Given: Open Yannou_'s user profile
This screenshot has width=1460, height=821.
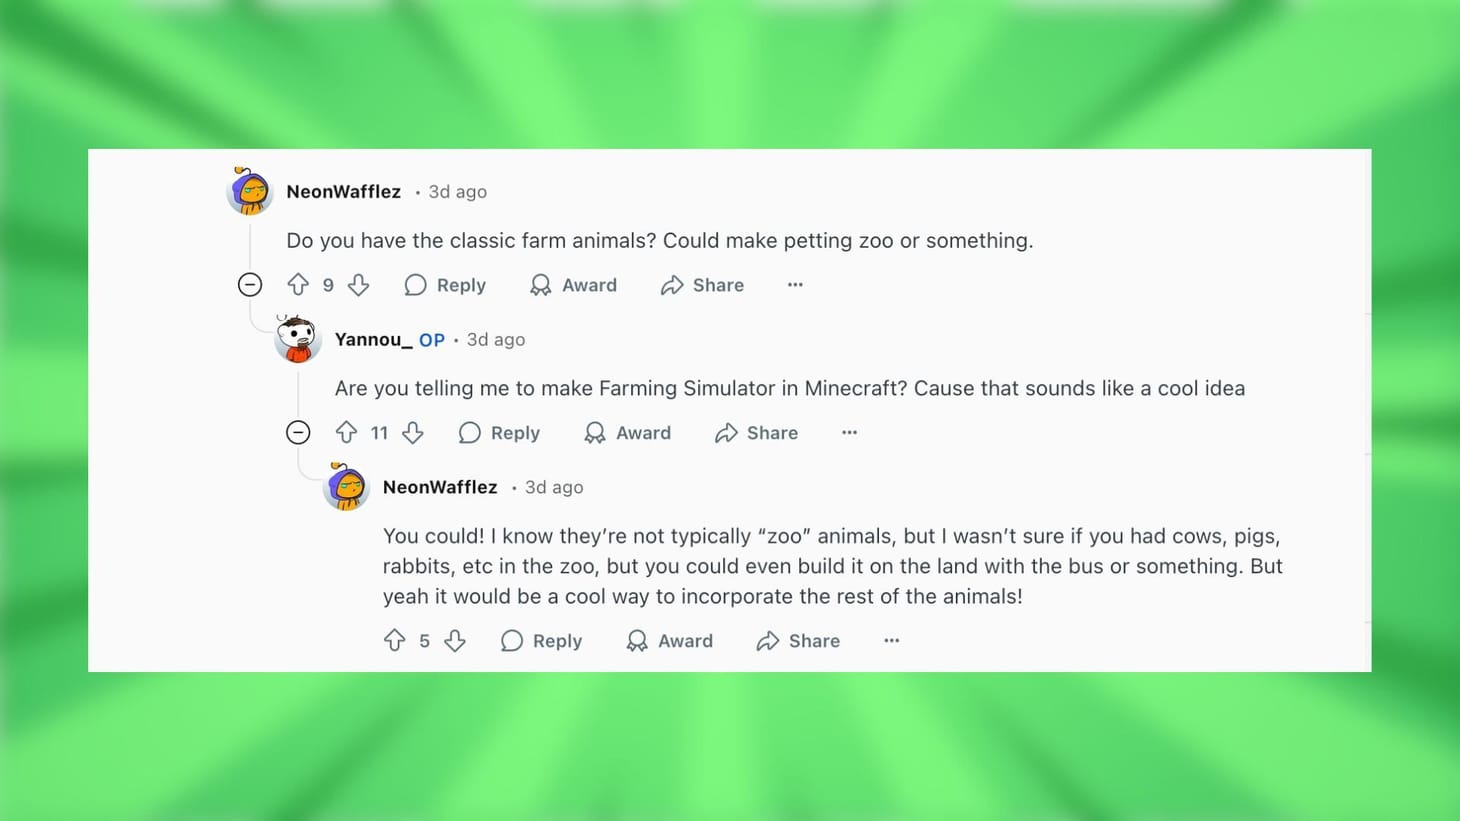Looking at the screenshot, I should [373, 338].
